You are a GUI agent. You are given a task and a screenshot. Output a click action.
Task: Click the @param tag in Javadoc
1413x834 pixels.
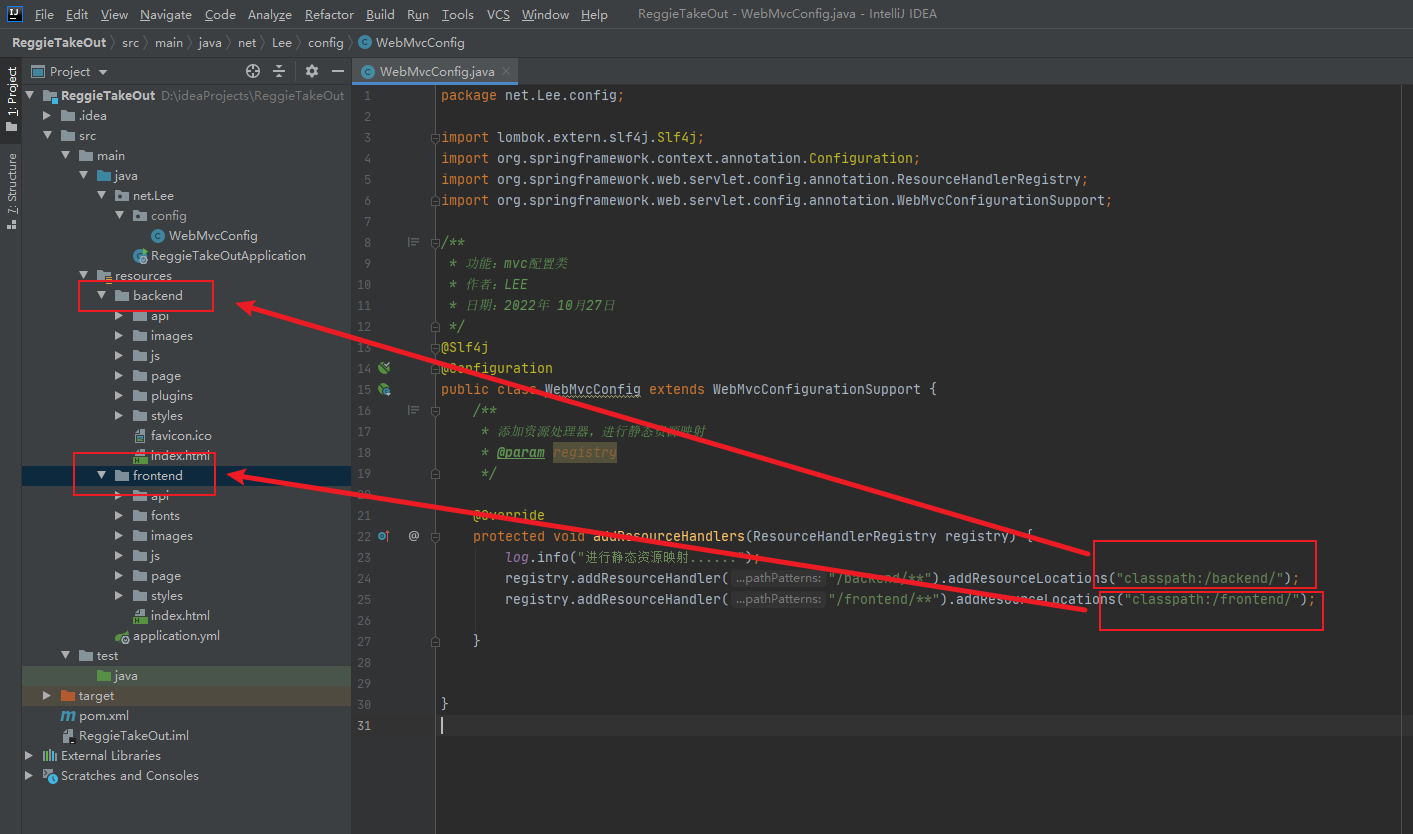tap(521, 452)
